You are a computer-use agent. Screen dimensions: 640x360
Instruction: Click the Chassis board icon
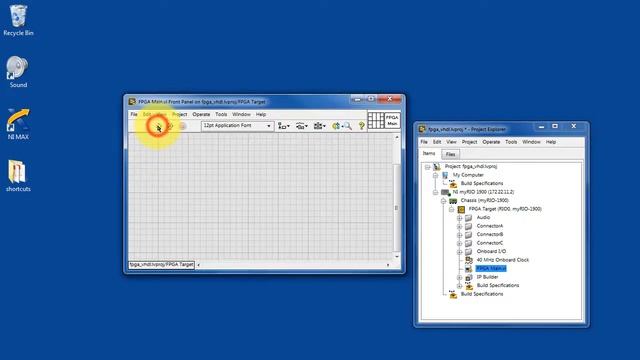click(453, 201)
